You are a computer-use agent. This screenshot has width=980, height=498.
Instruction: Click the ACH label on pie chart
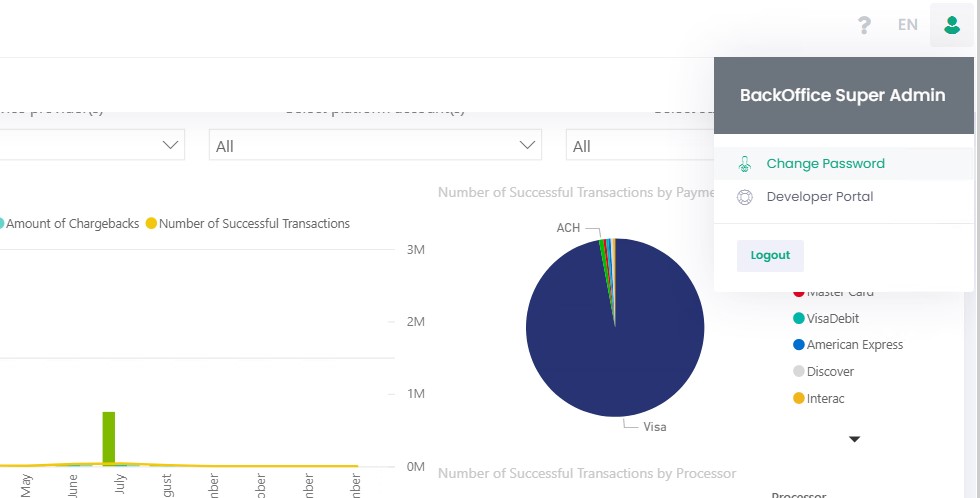point(568,229)
